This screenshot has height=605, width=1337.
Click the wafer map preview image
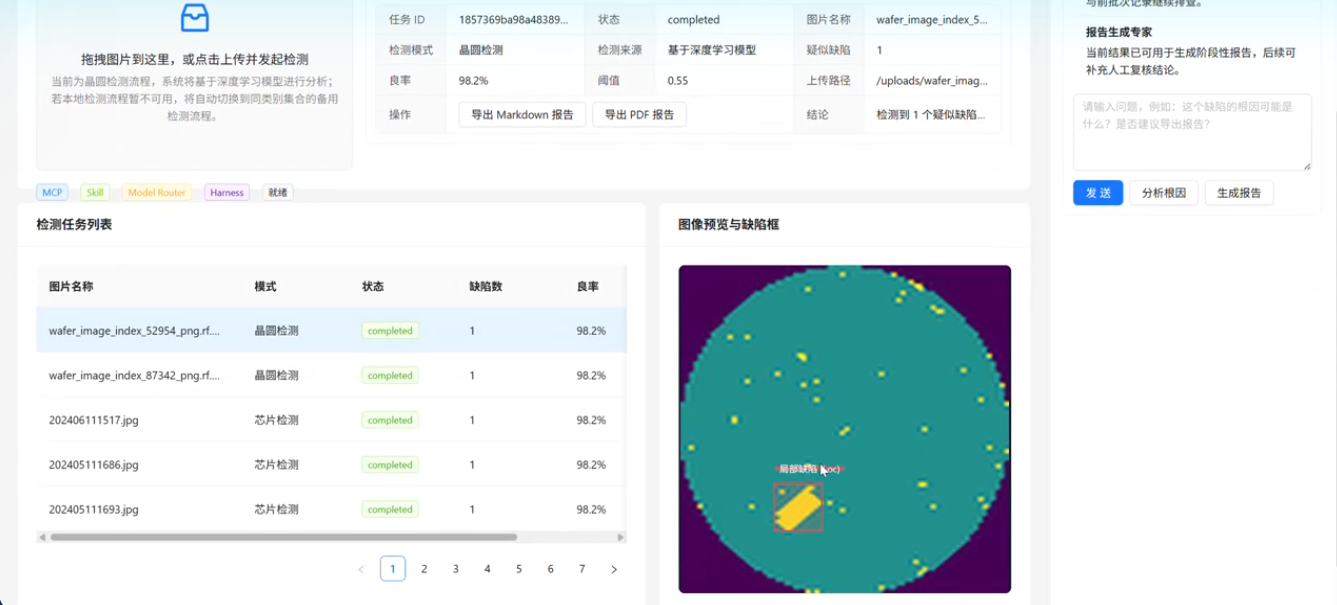pos(845,429)
